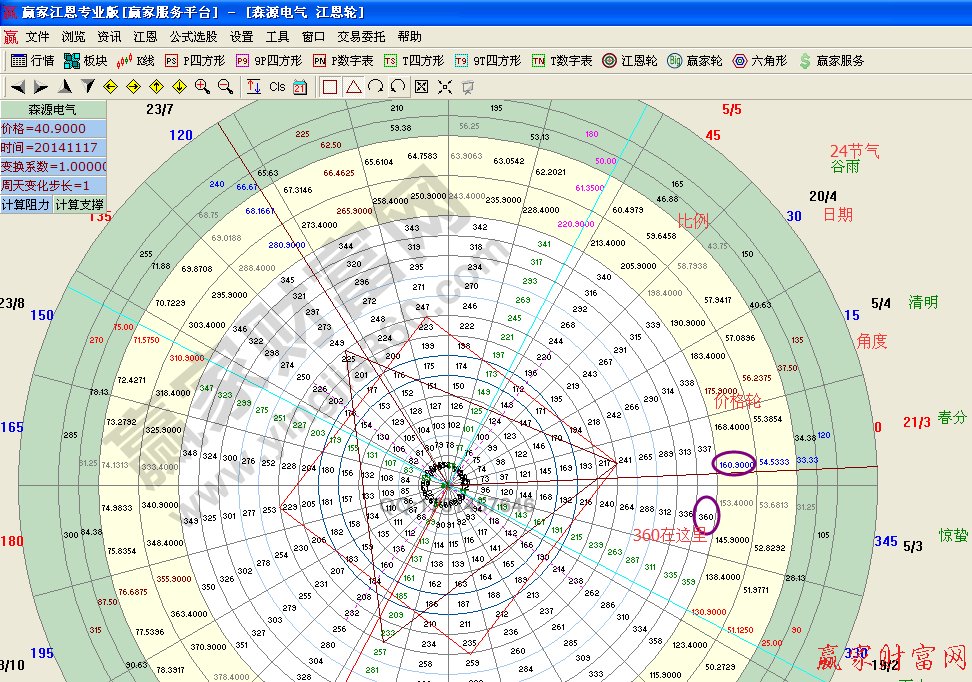The width and height of the screenshot is (972, 682).
Task: Click the calendar date icon in toolbar
Action: pyautogui.click(x=300, y=87)
